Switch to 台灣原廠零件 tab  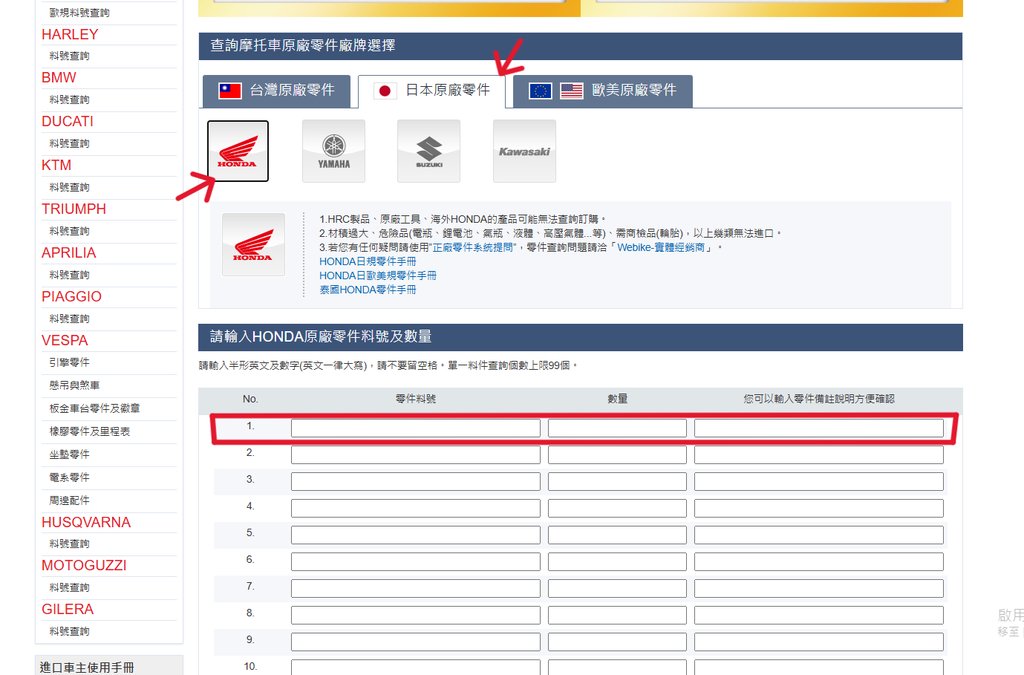click(x=276, y=91)
